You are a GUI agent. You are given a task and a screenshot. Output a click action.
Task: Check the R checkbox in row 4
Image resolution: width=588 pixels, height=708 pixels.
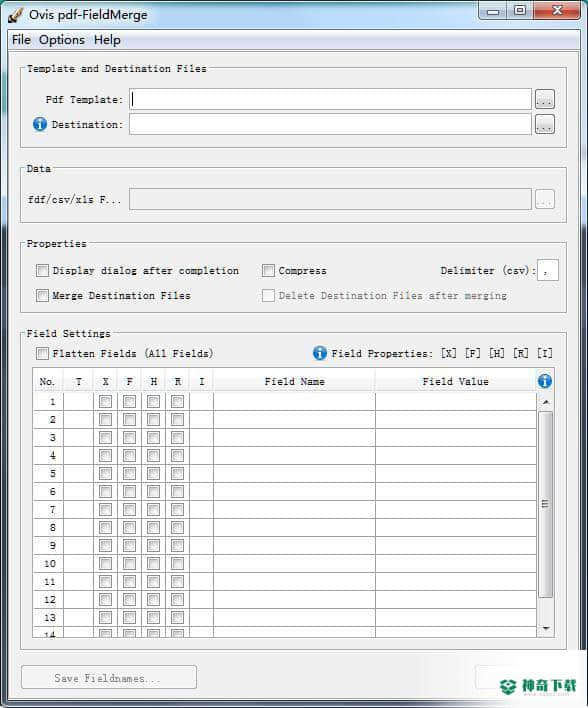click(177, 456)
